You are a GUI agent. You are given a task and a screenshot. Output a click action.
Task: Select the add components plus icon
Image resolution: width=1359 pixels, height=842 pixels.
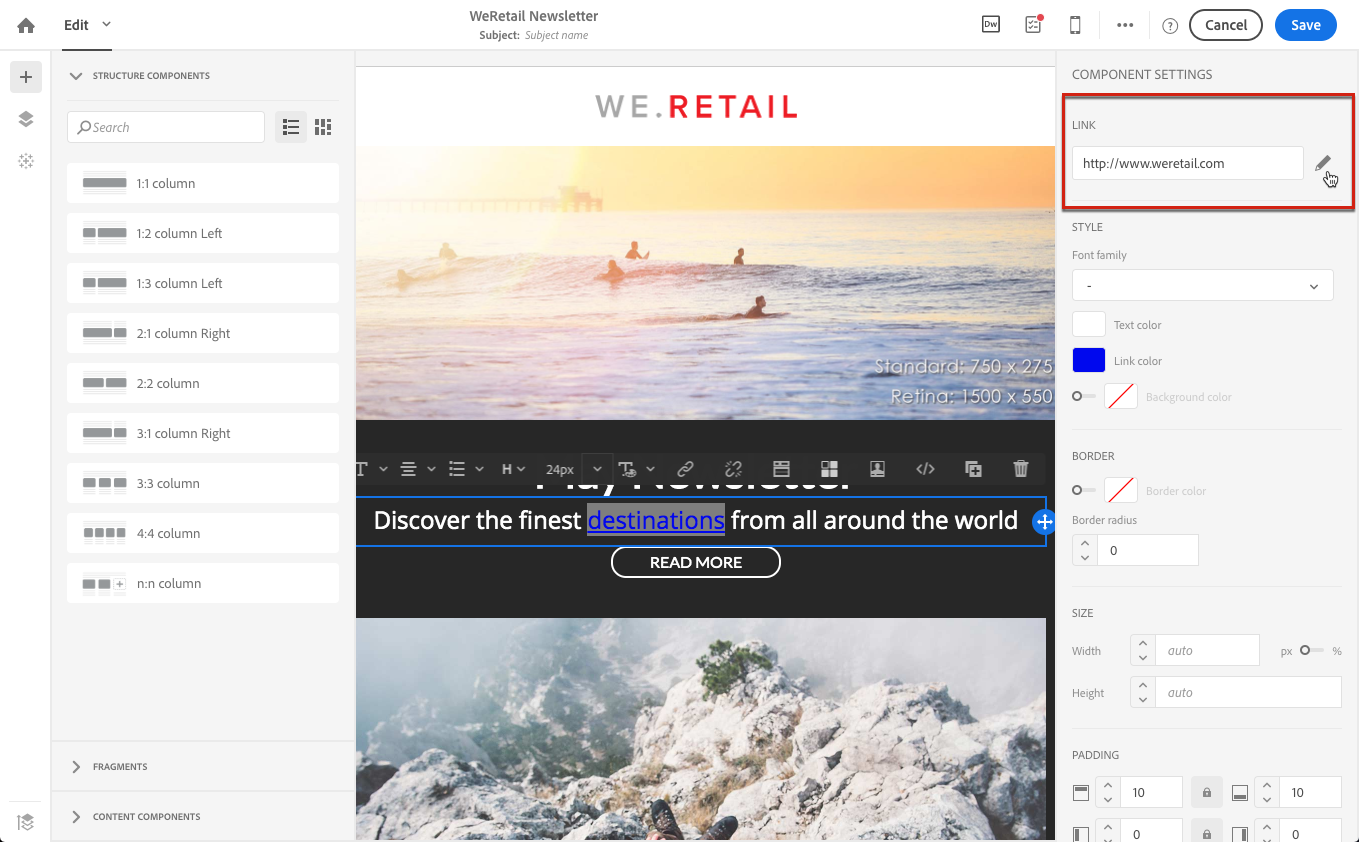[x=26, y=77]
